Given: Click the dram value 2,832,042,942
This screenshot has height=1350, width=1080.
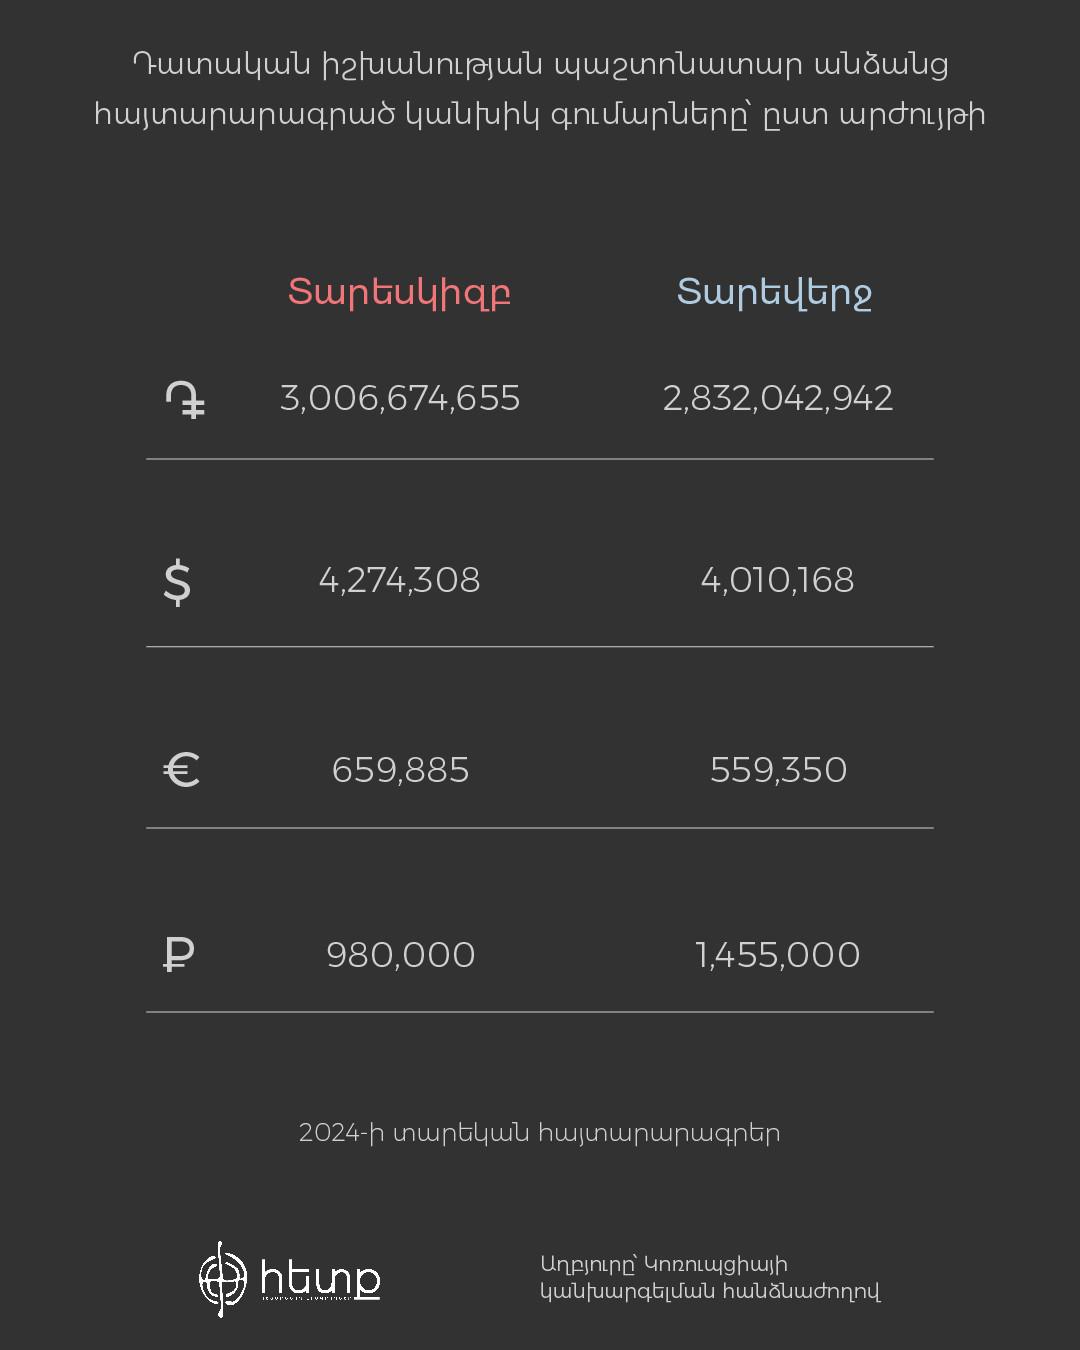Looking at the screenshot, I should (777, 398).
